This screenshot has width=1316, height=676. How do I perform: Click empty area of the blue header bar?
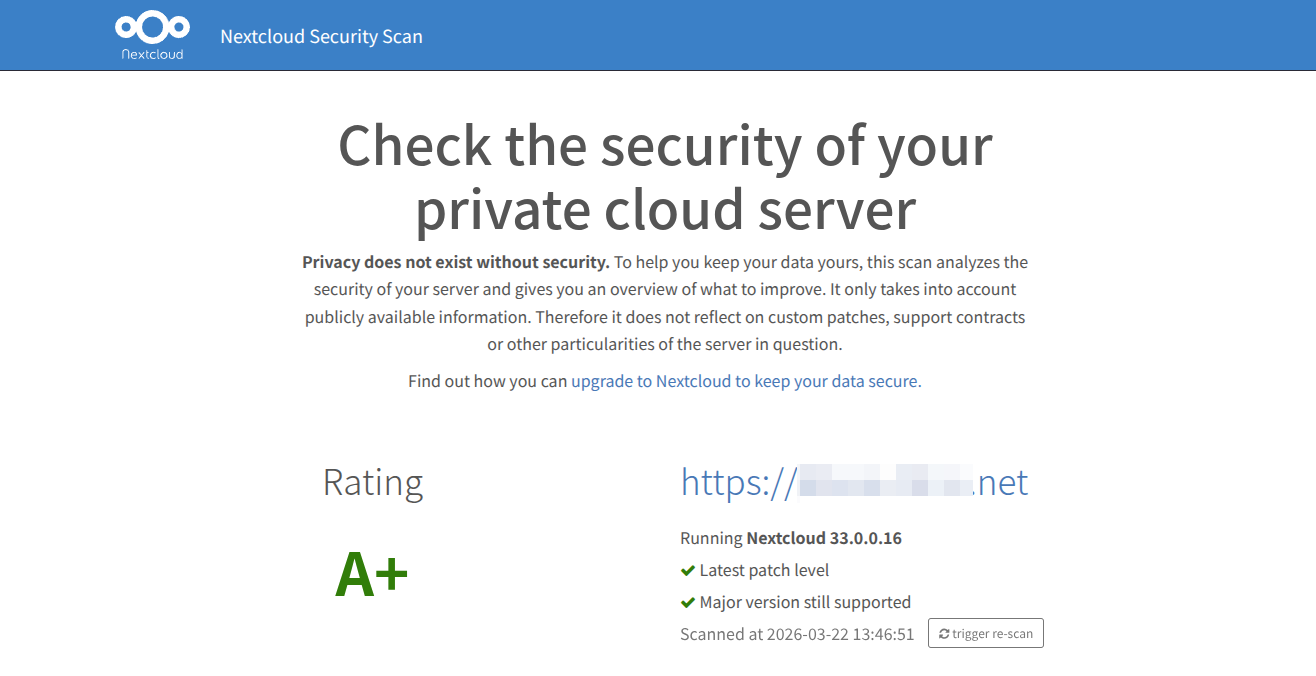(850, 36)
